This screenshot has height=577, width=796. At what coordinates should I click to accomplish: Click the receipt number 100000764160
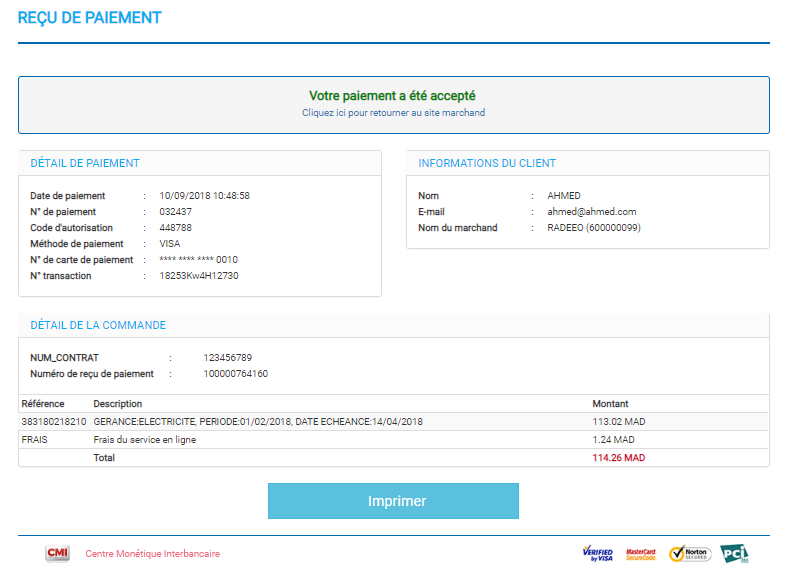[235, 374]
